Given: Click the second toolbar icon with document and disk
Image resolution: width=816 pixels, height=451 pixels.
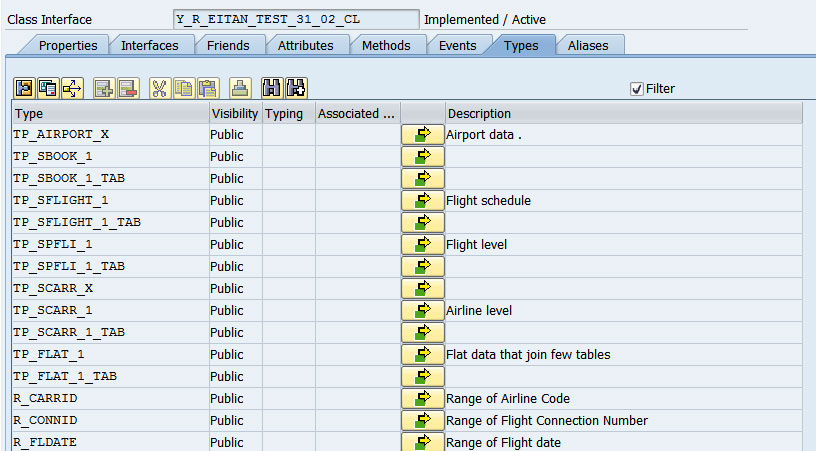Looking at the screenshot, I should click(48, 88).
